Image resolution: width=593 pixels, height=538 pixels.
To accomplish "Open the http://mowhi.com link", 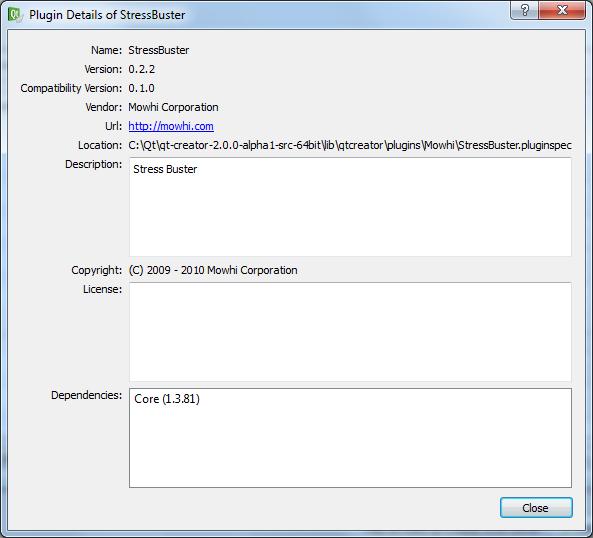I will (171, 126).
